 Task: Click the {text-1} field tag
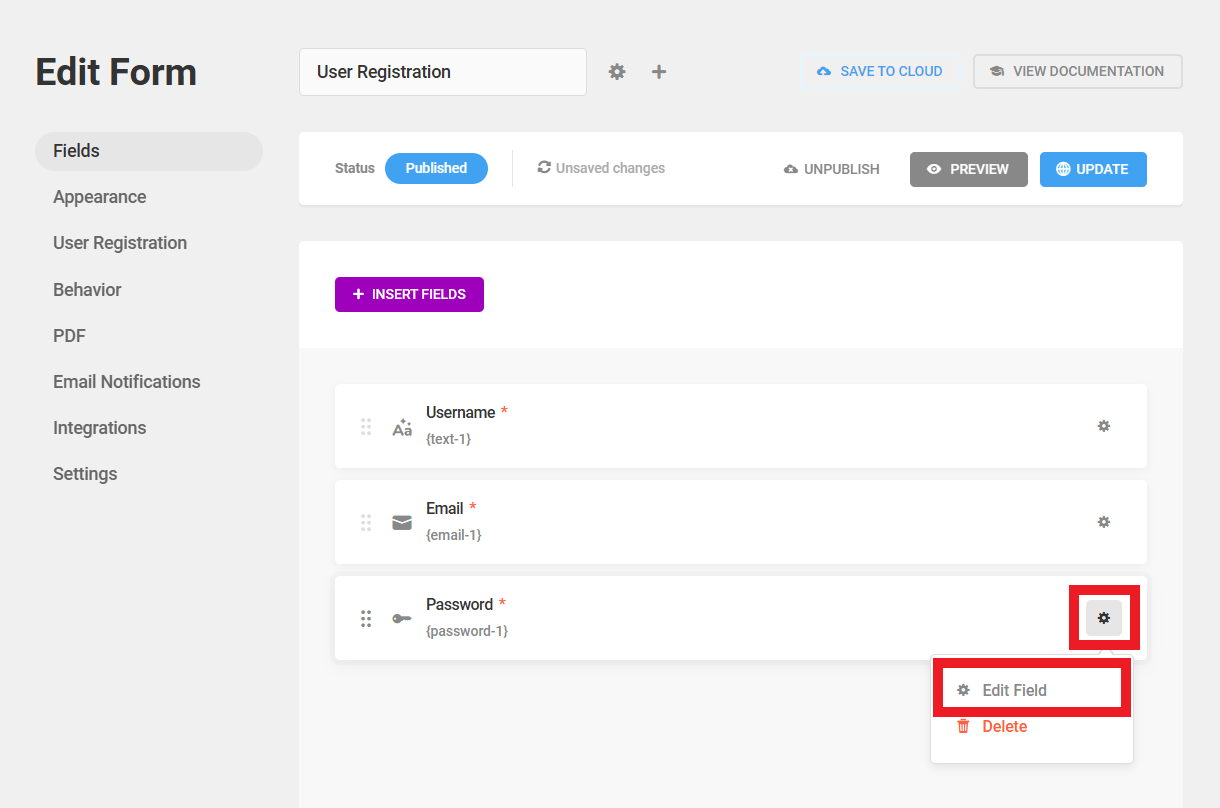[448, 439]
